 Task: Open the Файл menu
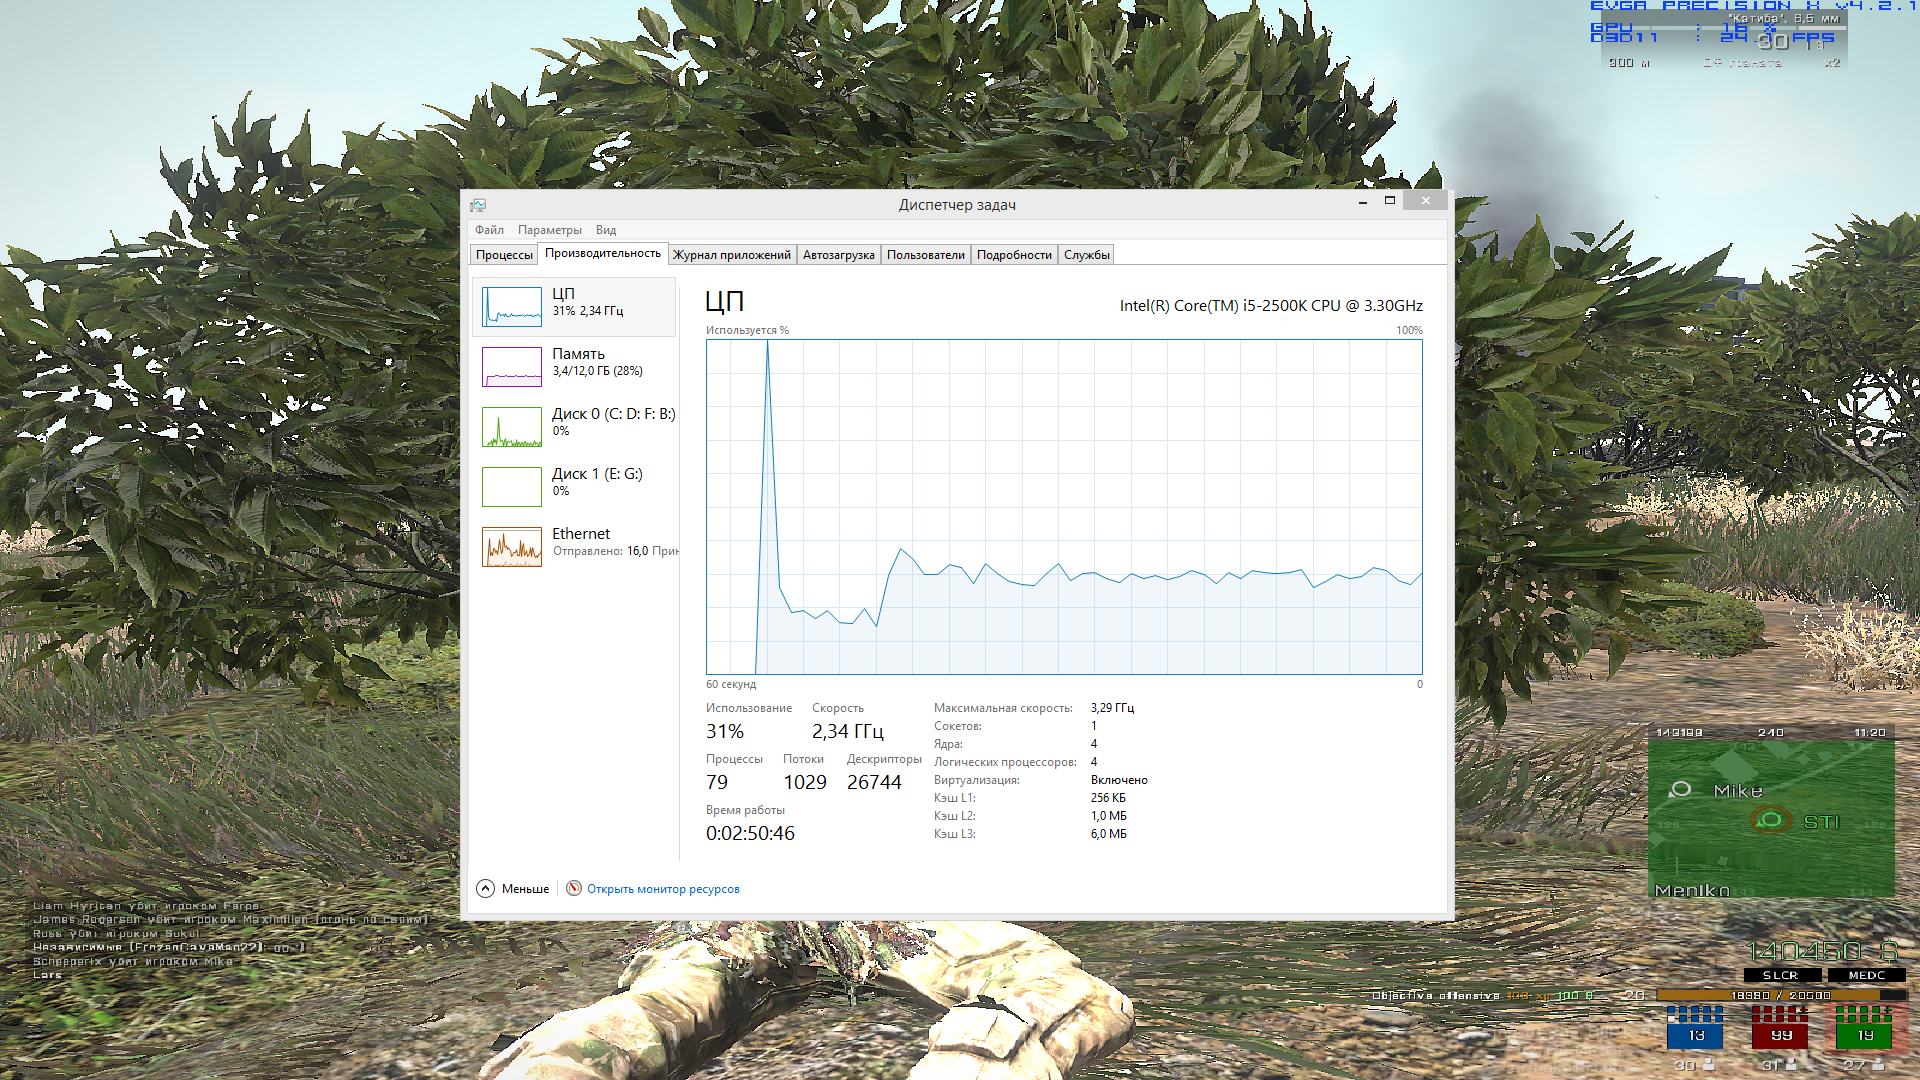[489, 230]
